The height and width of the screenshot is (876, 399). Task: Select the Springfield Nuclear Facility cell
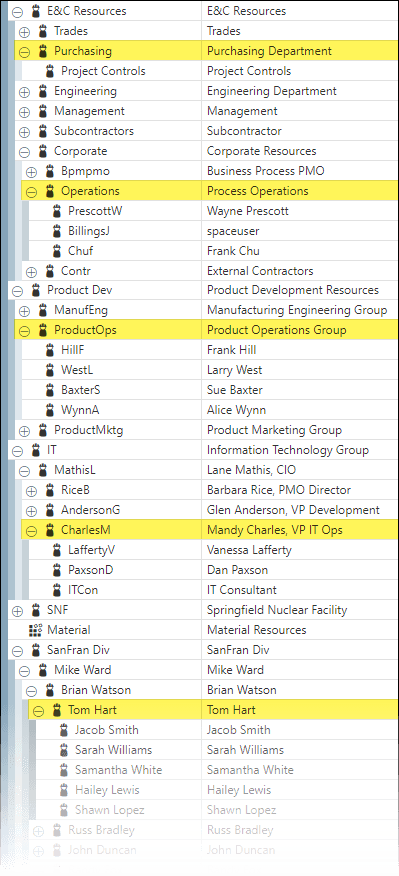point(300,610)
